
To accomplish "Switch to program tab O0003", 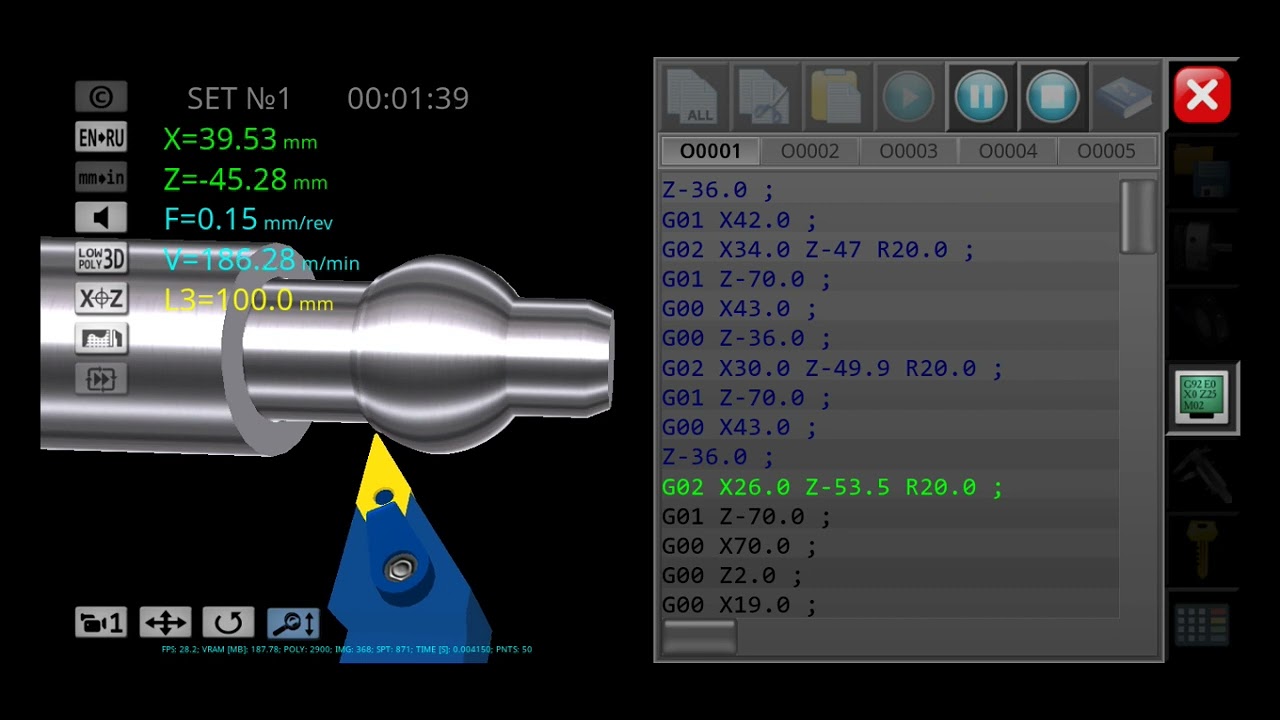I will tap(908, 151).
